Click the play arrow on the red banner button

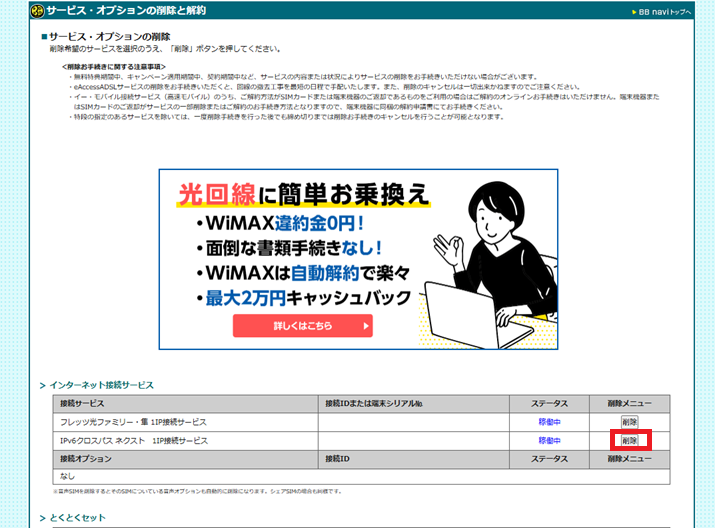(366, 326)
